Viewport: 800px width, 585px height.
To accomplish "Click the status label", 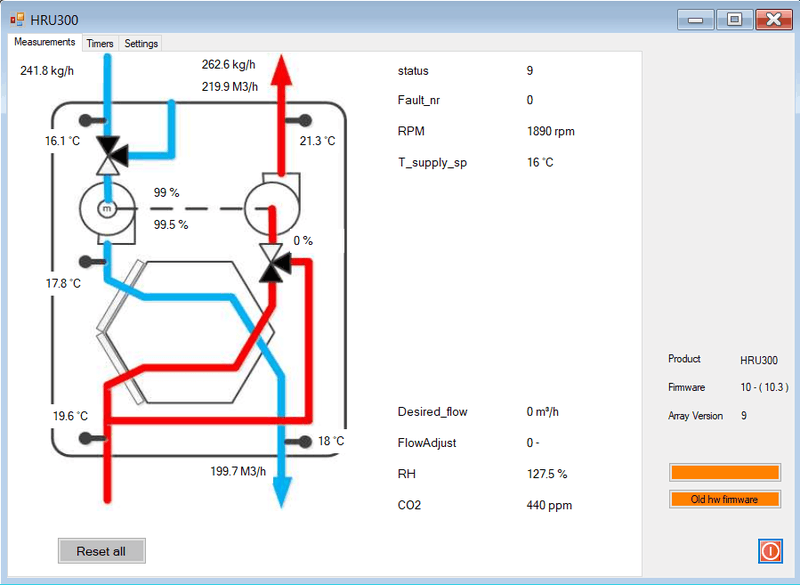I will tap(413, 71).
